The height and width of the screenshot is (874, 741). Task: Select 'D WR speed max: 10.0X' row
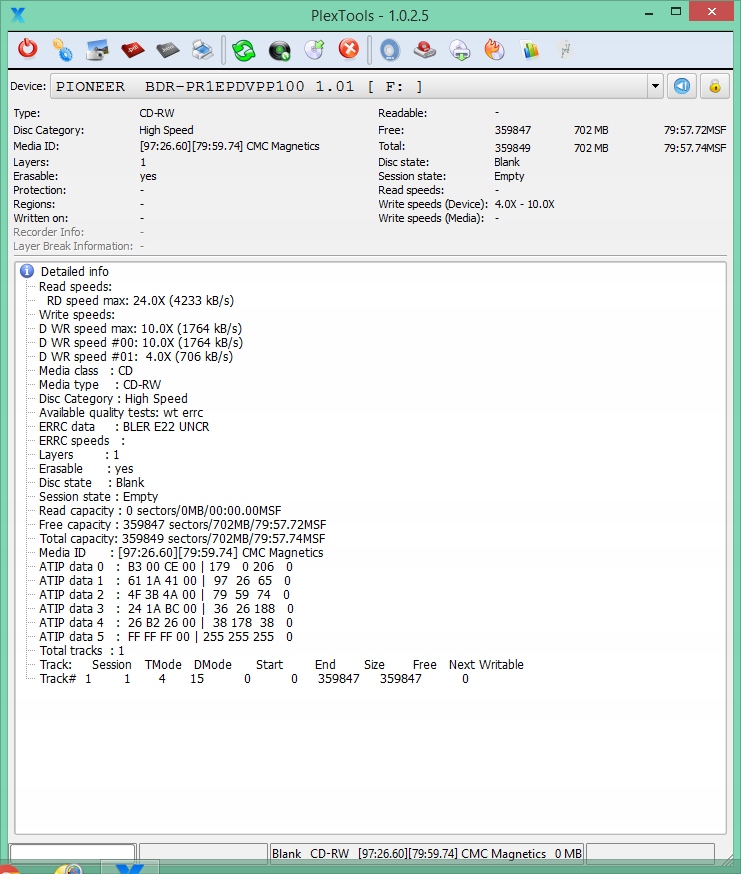point(141,328)
